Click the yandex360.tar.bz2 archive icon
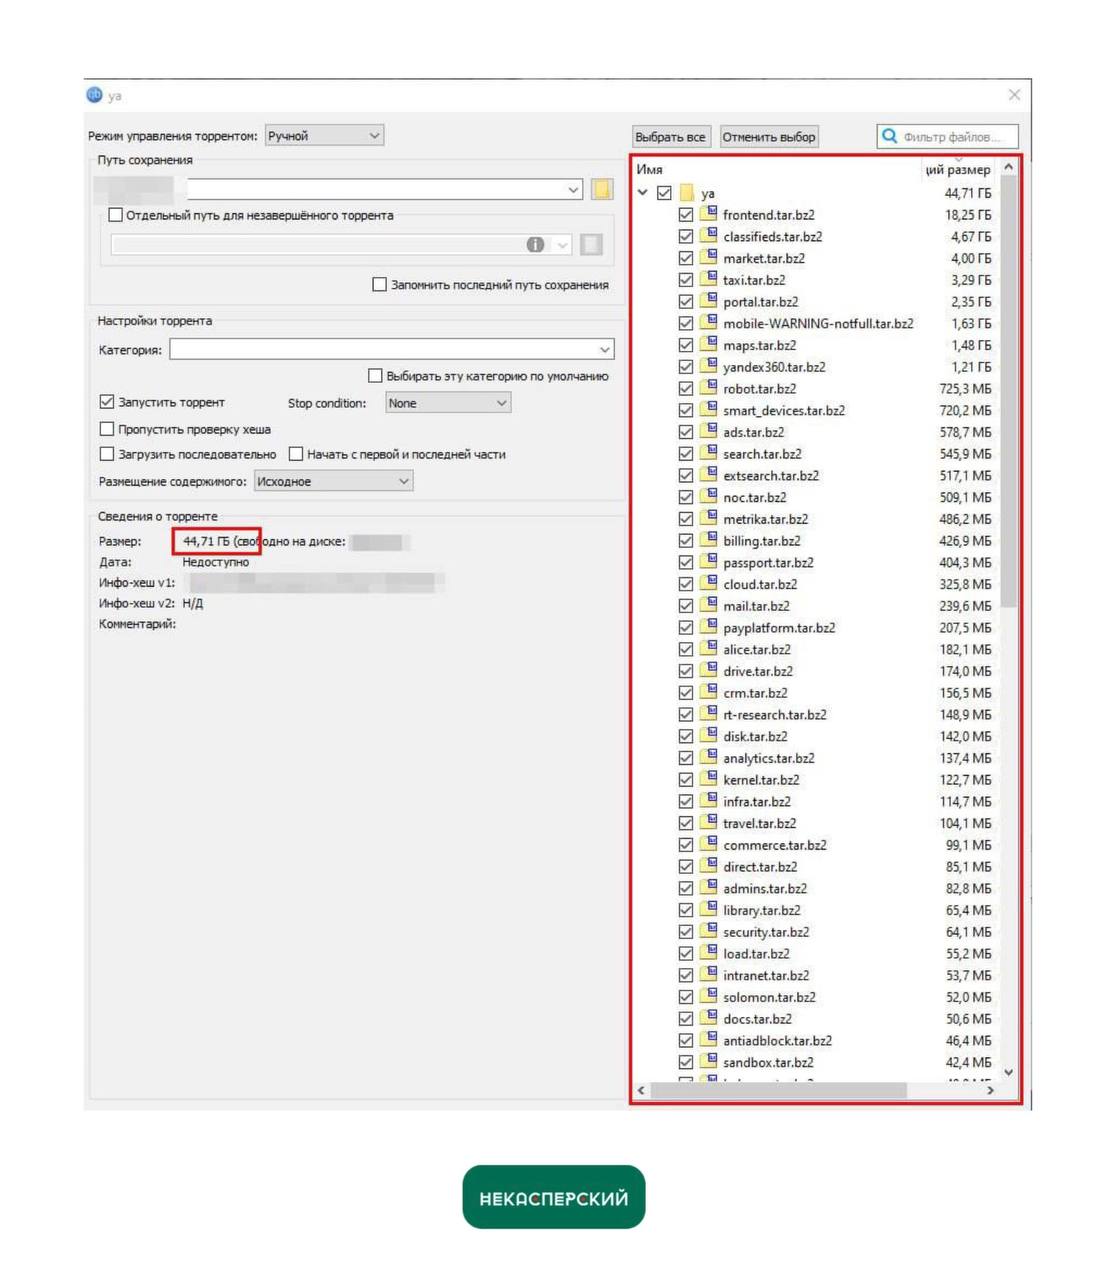1115x1280 pixels. pos(709,366)
